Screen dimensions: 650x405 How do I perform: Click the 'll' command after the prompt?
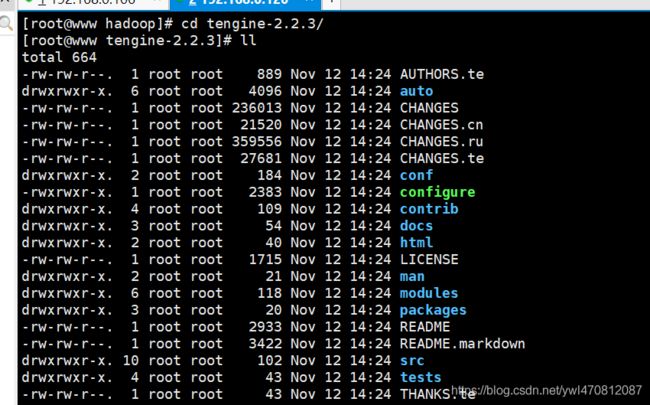248,41
